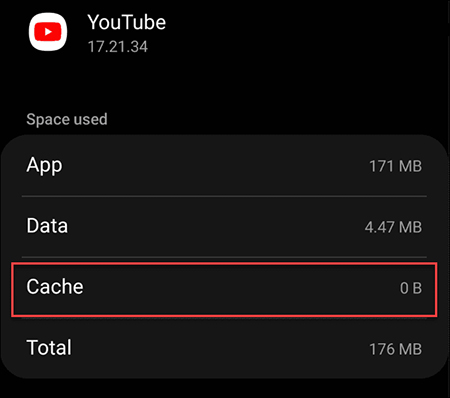Viewport: 450px width, 398px height.
Task: Tap the version number 17.21.34
Action: point(117,47)
